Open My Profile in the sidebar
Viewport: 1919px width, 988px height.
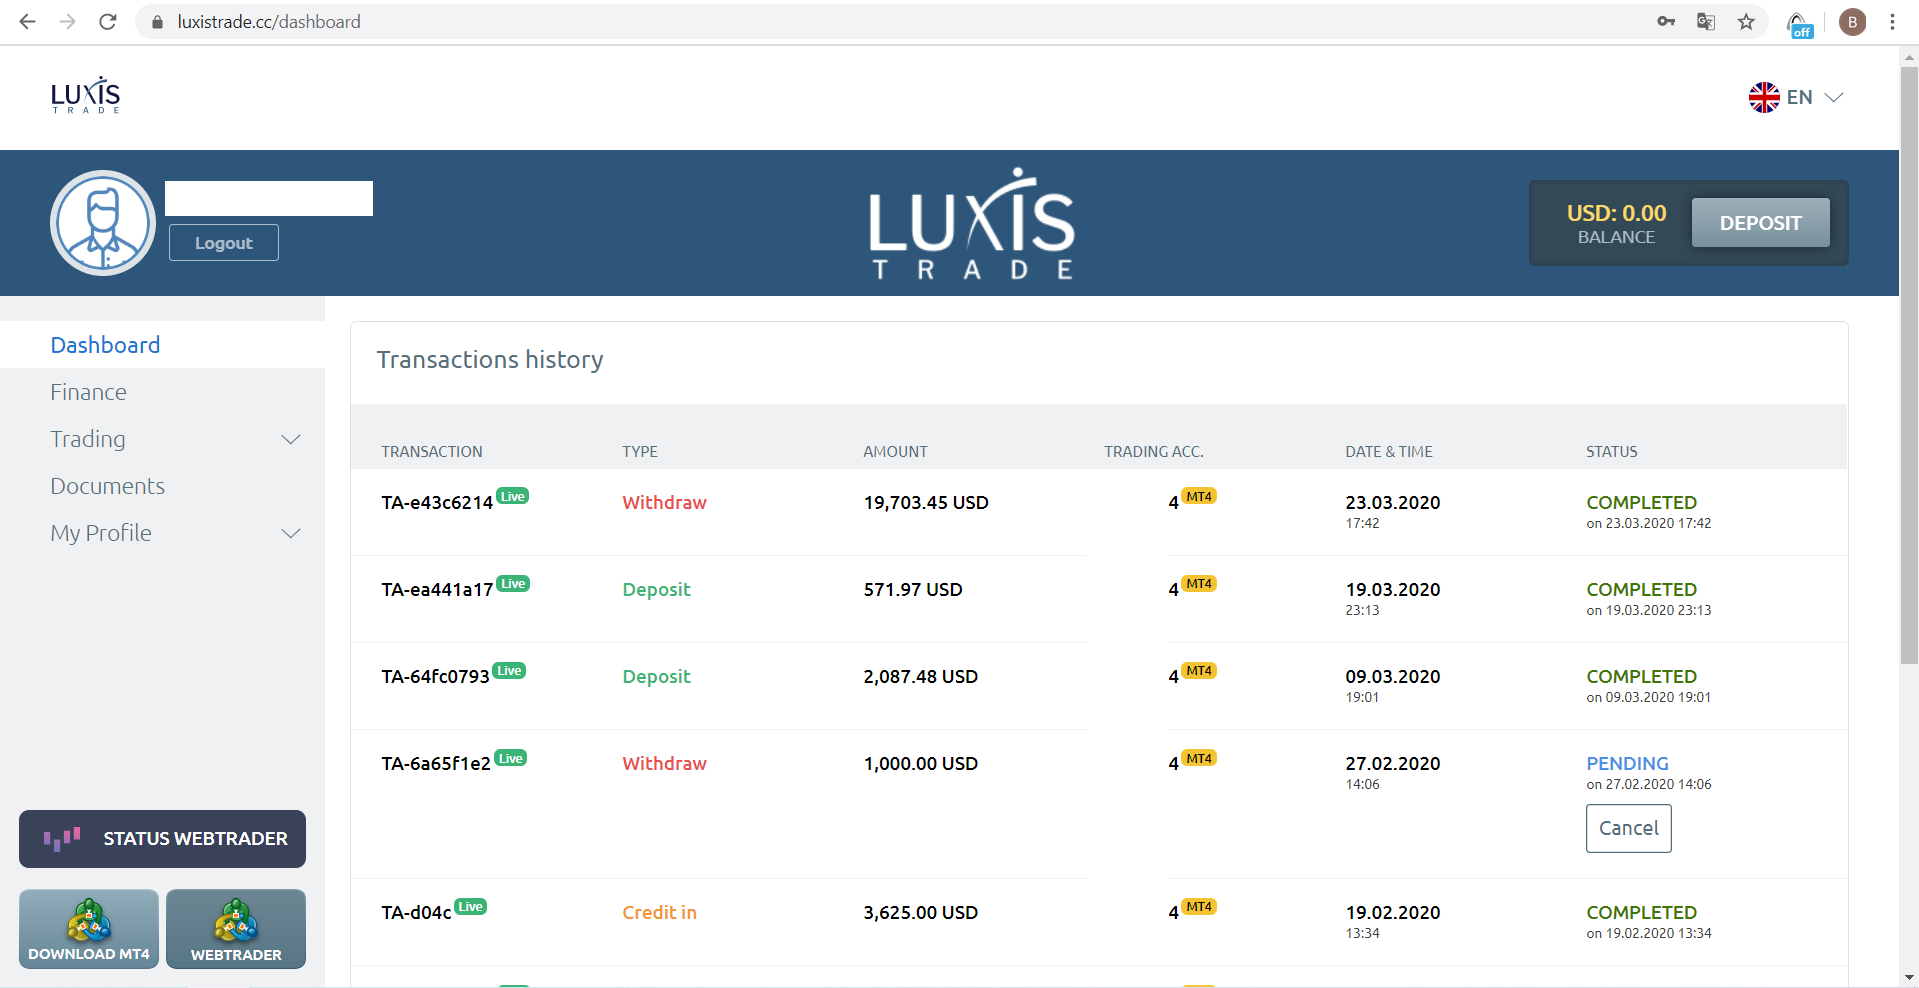coord(101,533)
